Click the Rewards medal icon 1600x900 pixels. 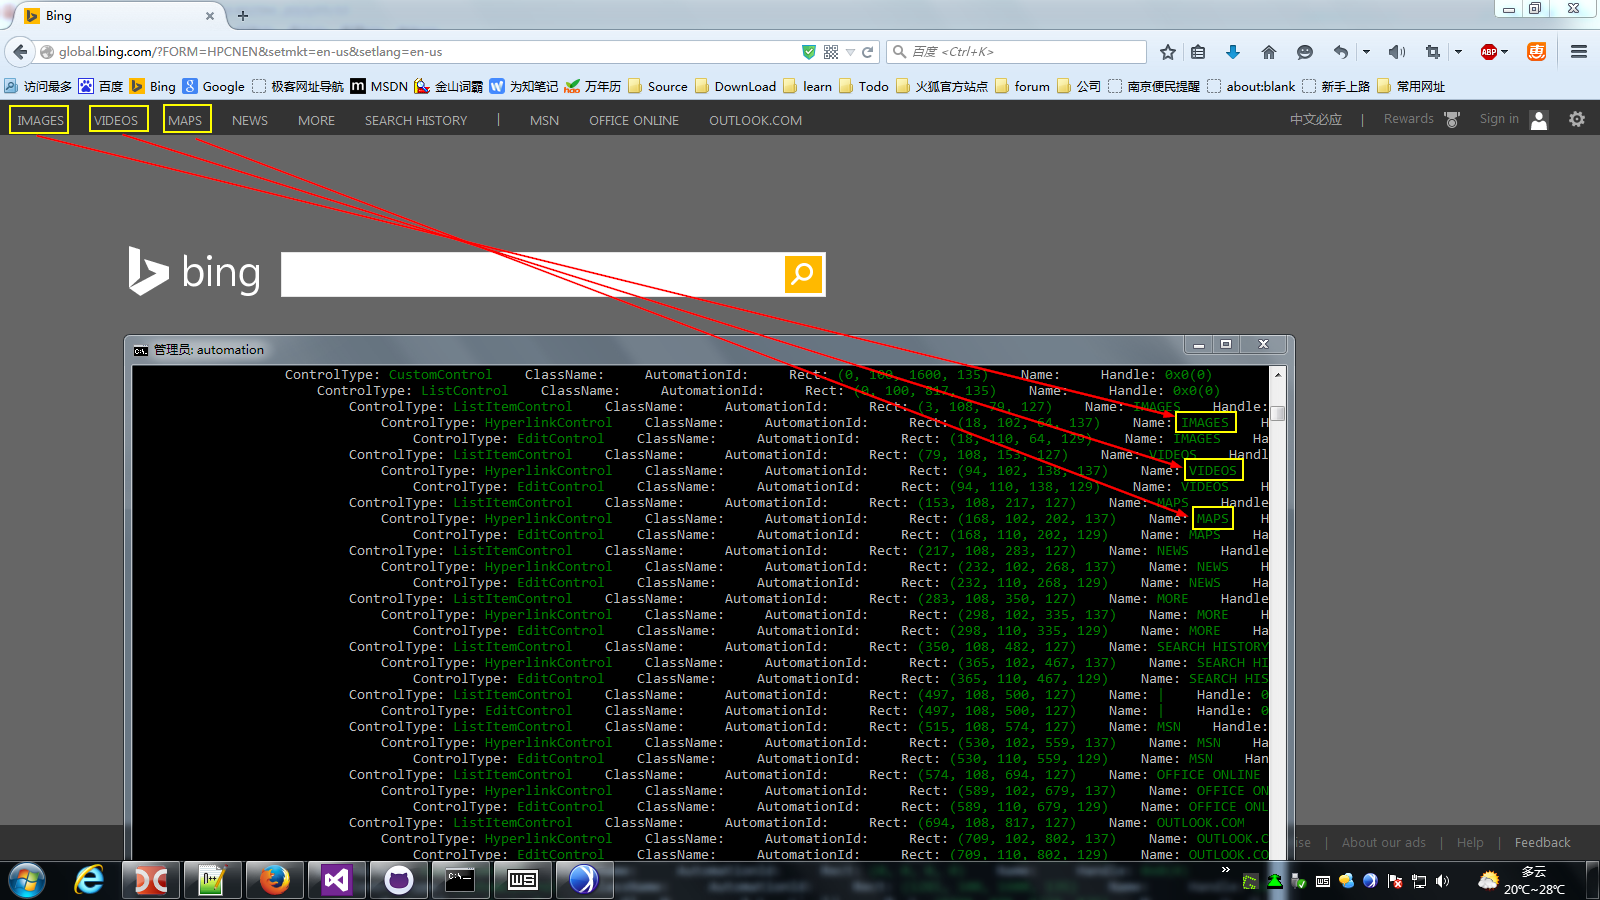tap(1452, 120)
